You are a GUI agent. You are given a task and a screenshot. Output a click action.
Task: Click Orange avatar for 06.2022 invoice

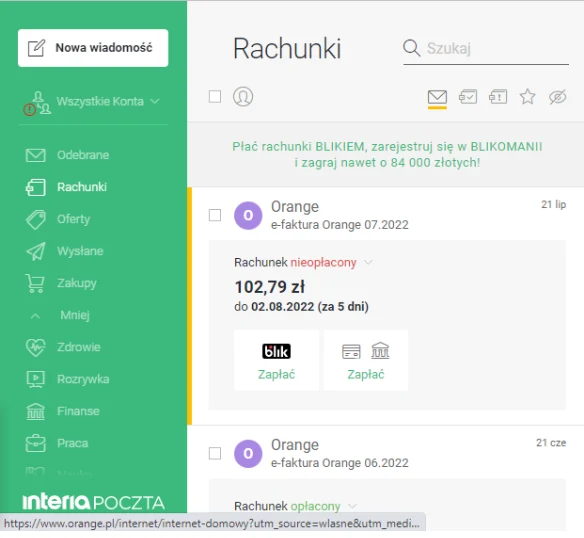(x=248, y=454)
